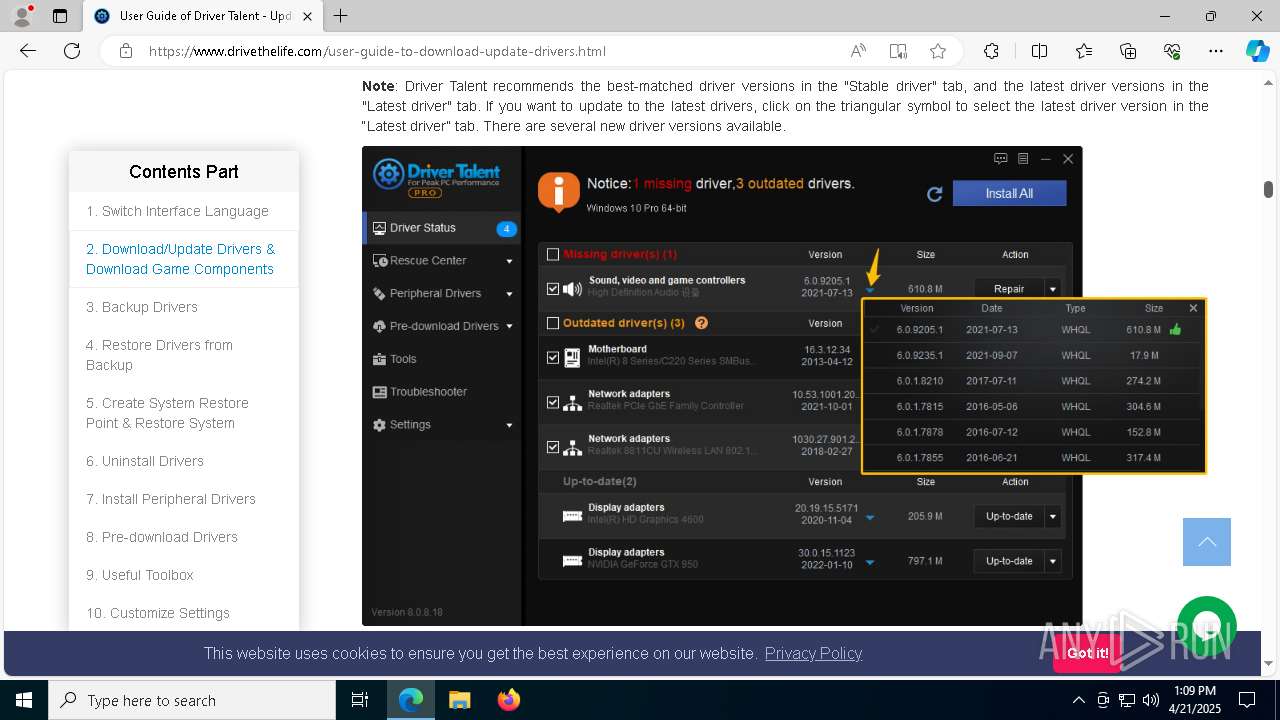Screen dimensions: 1280x720
Task: Open the notifications center icon
Action: pos(1247,700)
